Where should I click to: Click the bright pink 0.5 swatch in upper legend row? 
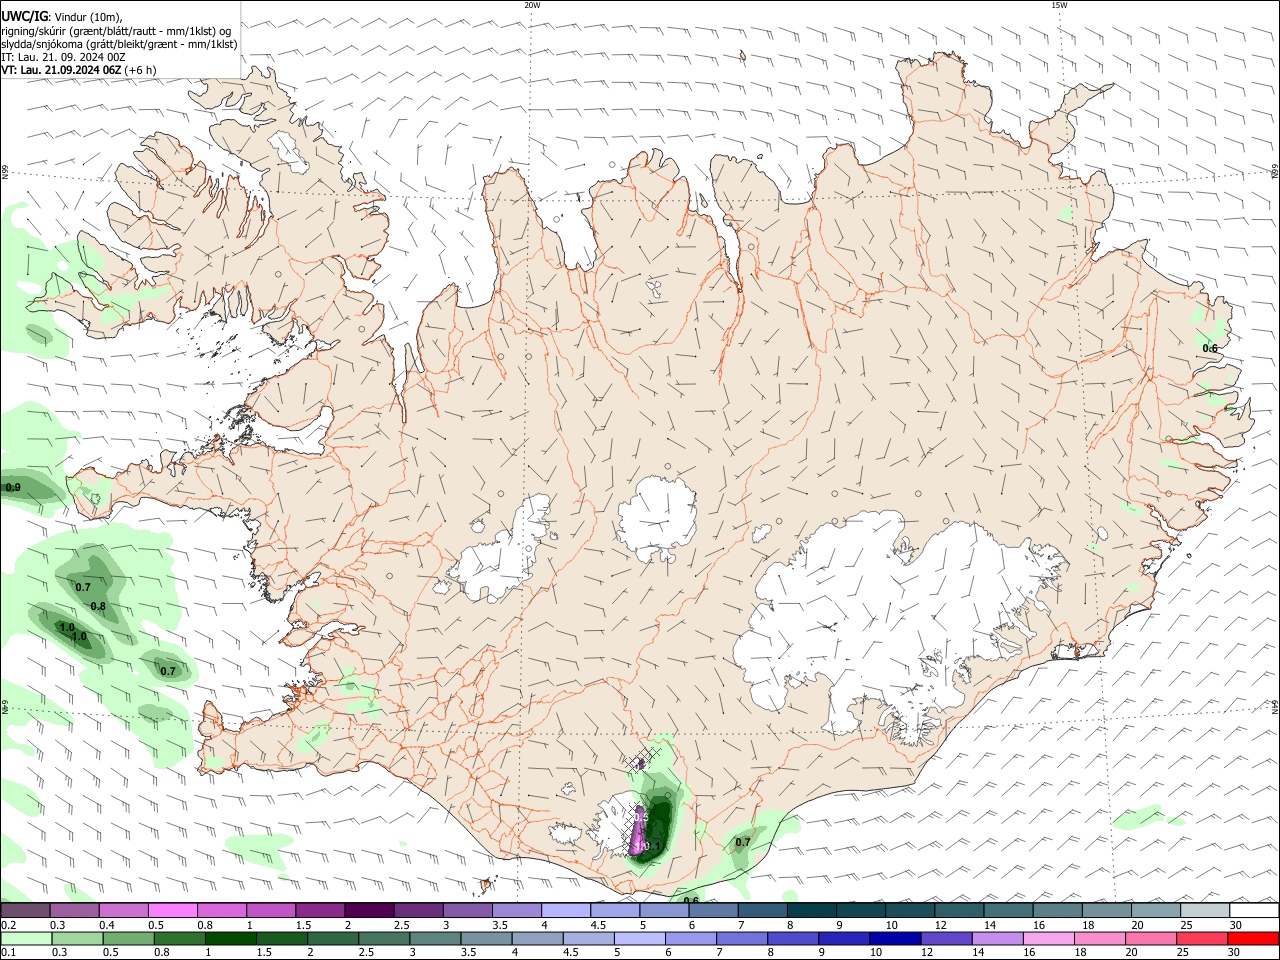point(172,911)
